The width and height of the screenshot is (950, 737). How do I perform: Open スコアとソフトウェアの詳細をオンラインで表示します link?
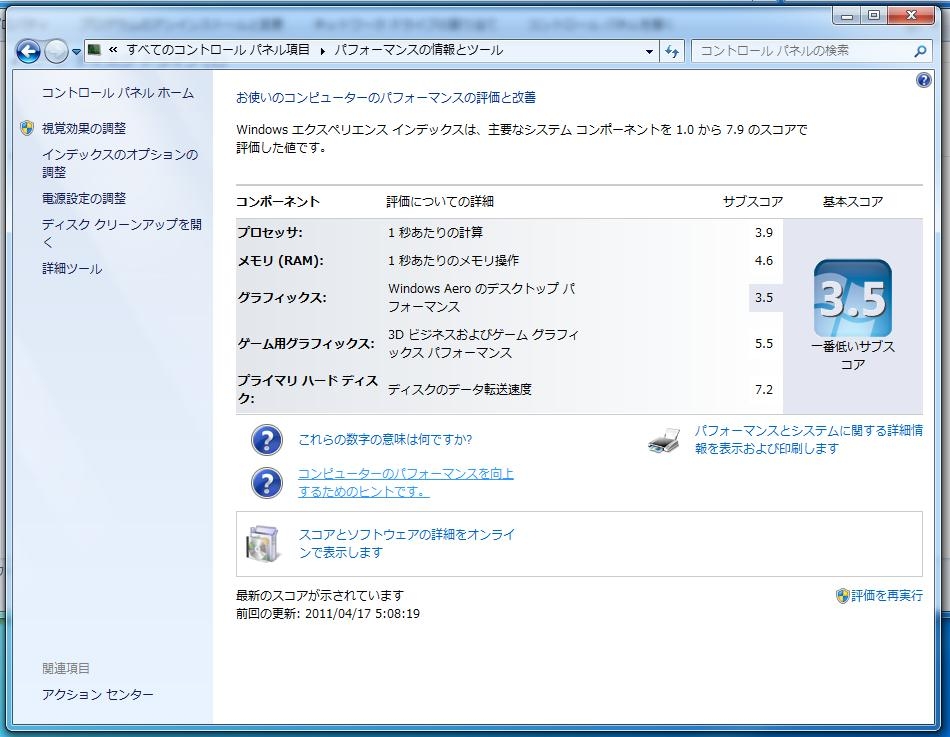click(407, 543)
